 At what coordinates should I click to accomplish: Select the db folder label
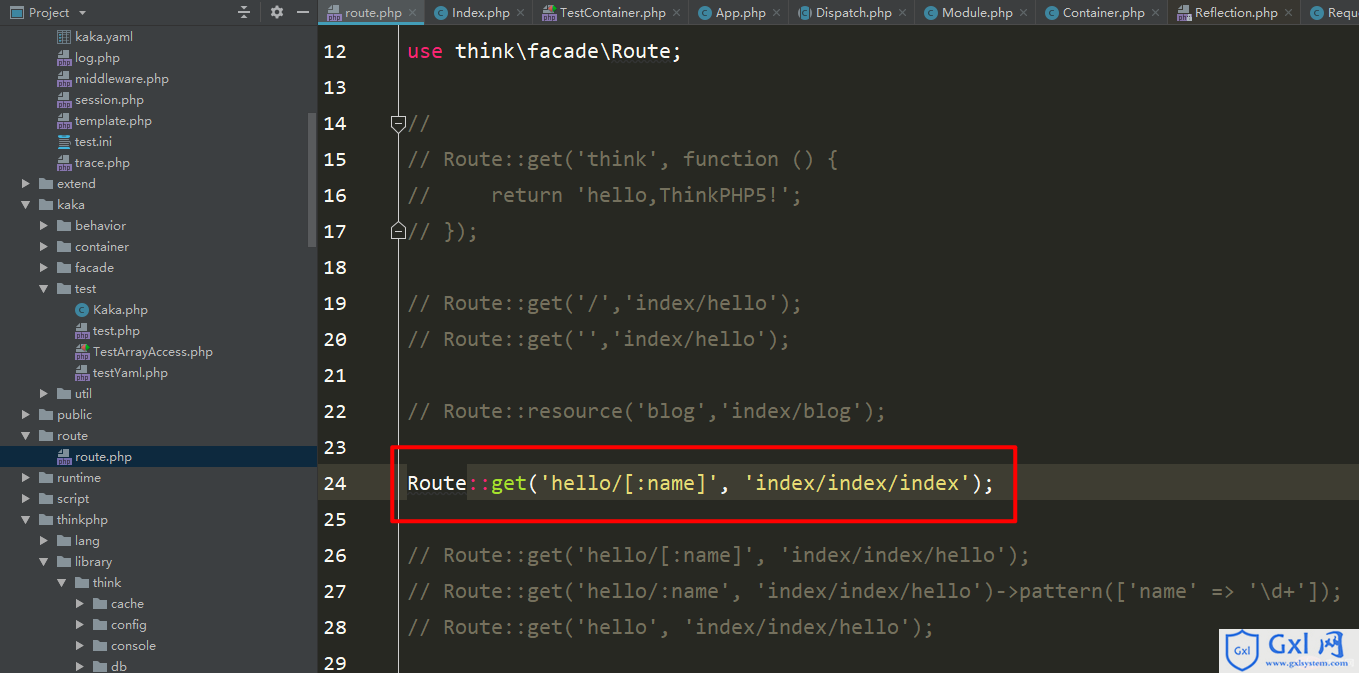click(119, 667)
